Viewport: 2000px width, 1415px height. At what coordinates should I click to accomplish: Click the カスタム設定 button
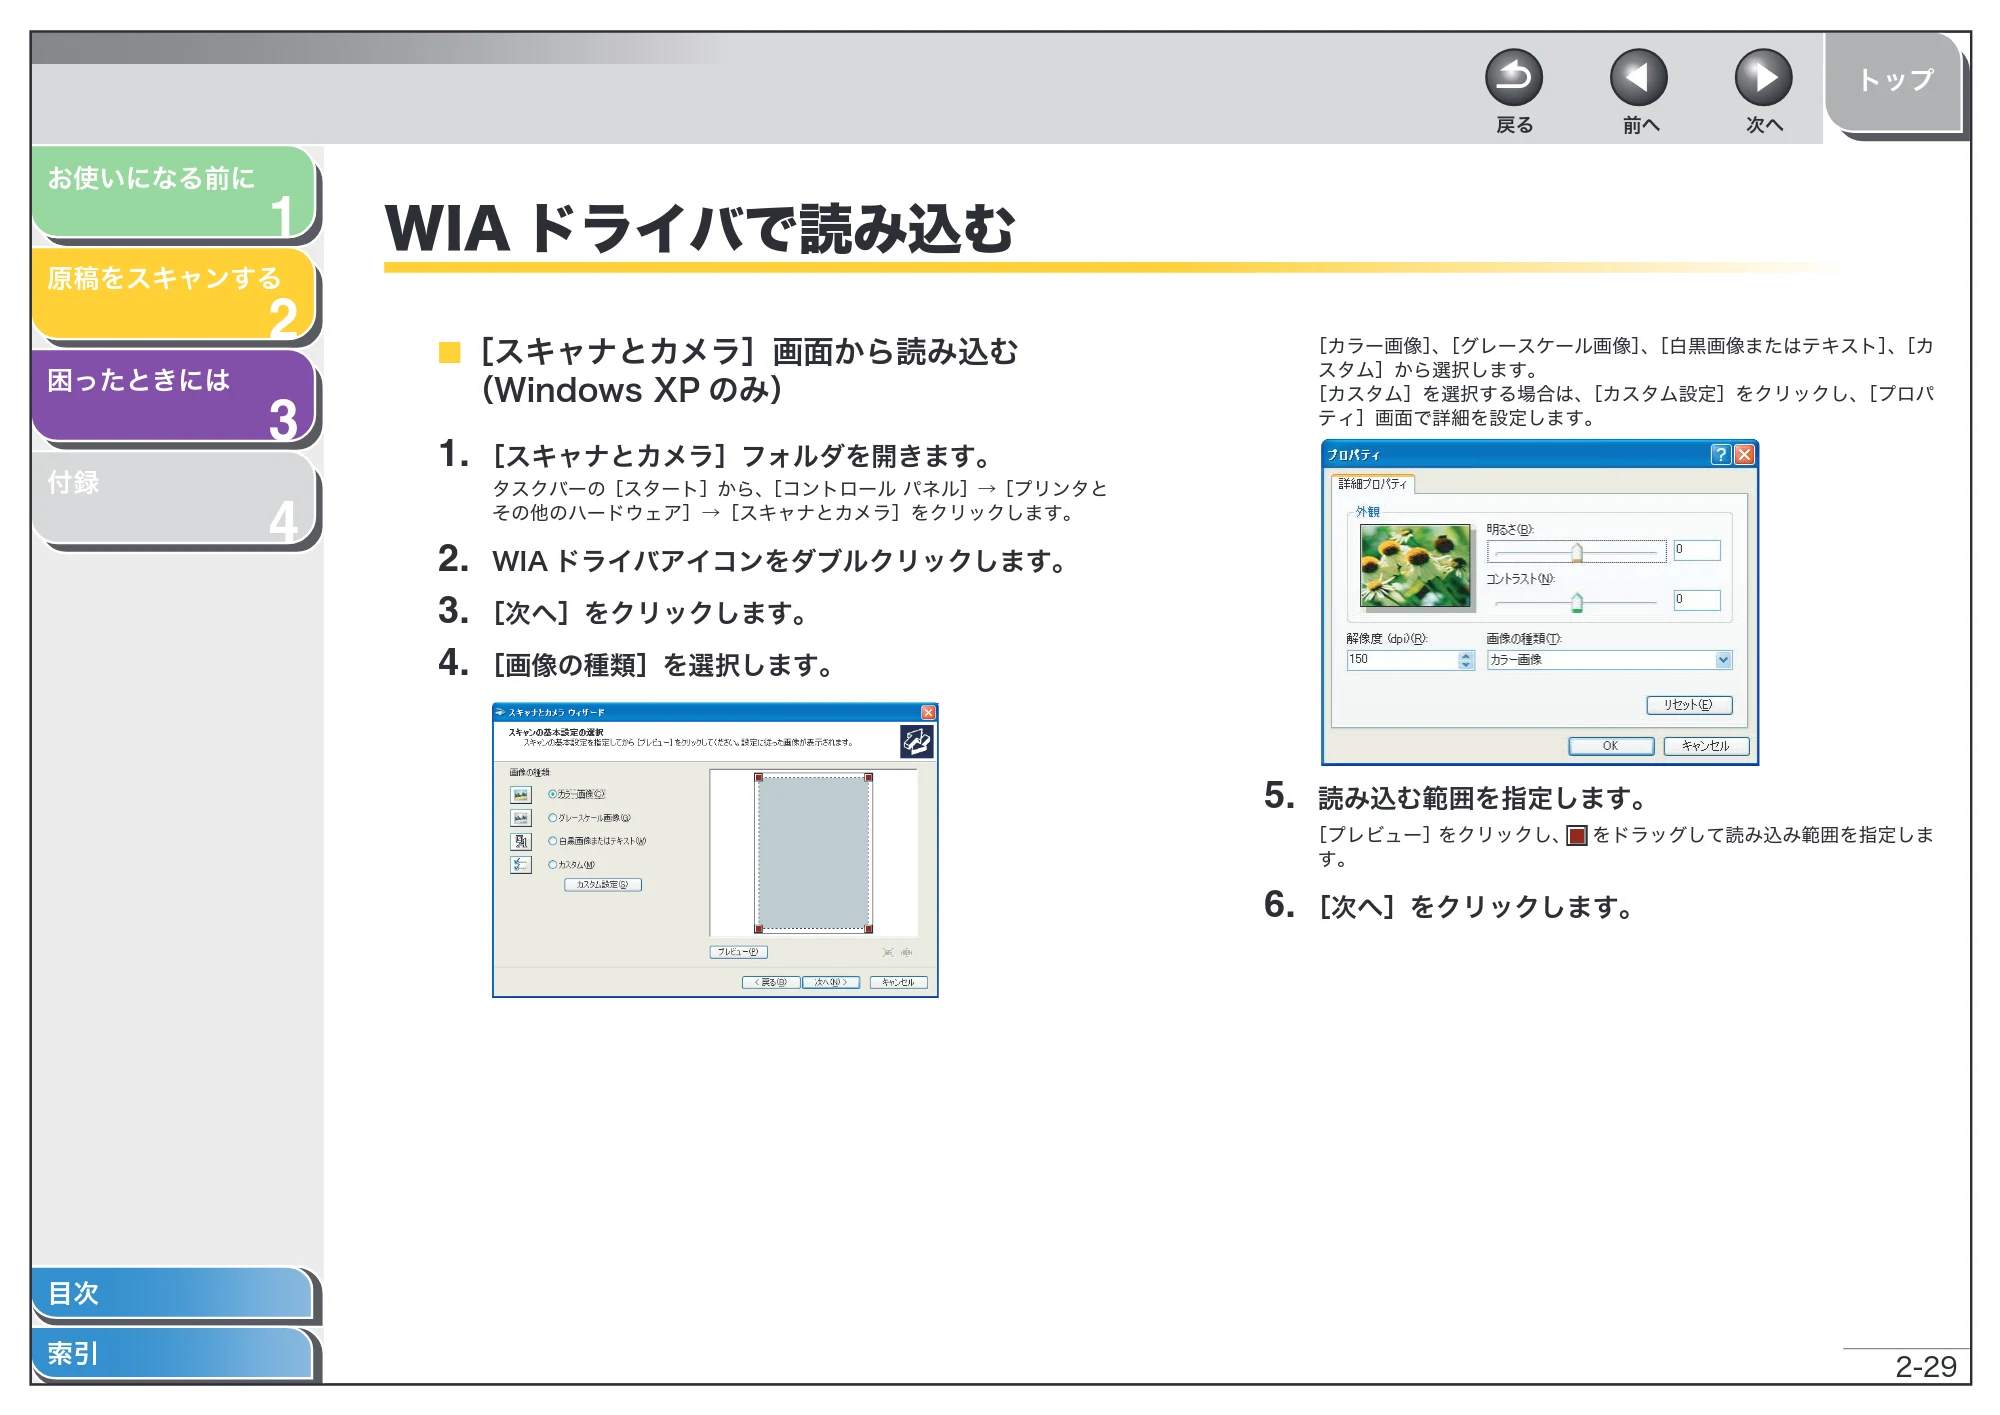603,885
